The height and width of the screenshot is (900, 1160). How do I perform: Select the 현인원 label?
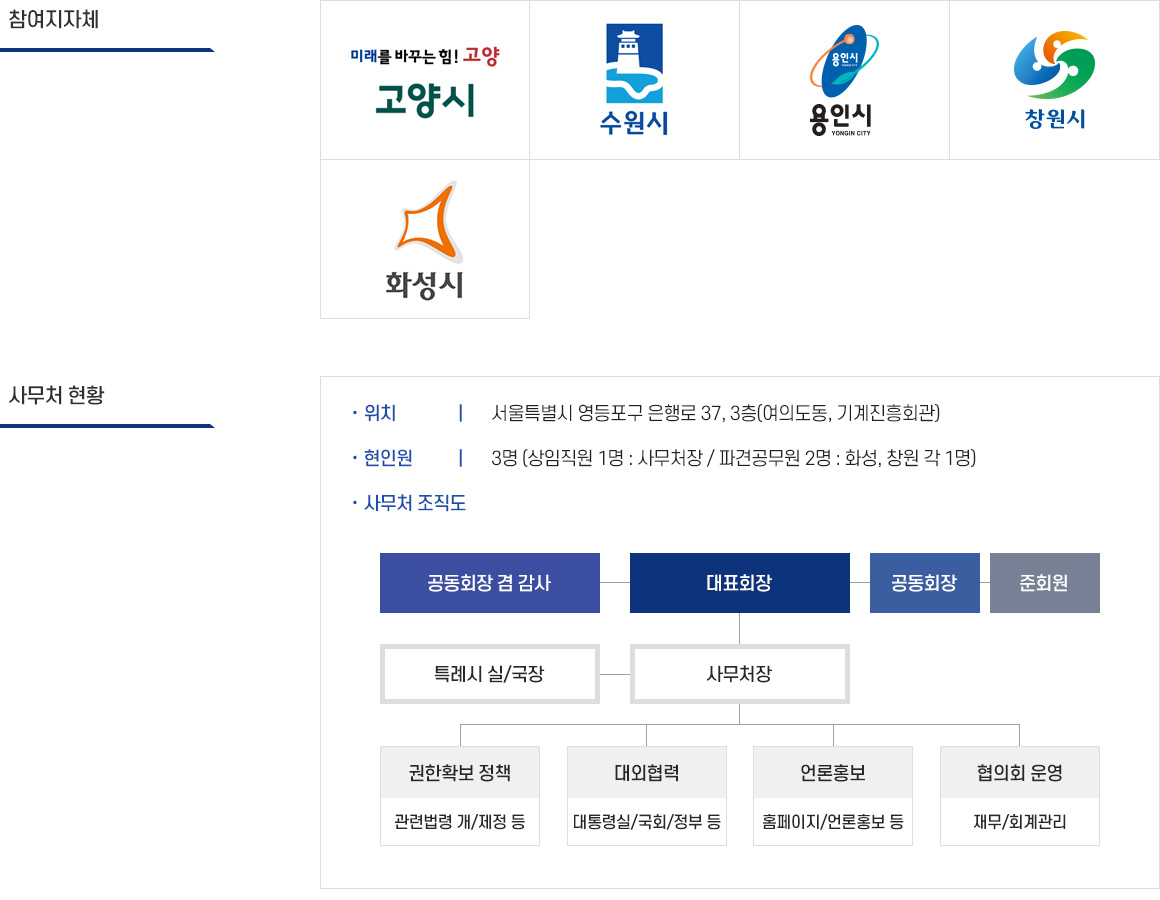pos(388,458)
